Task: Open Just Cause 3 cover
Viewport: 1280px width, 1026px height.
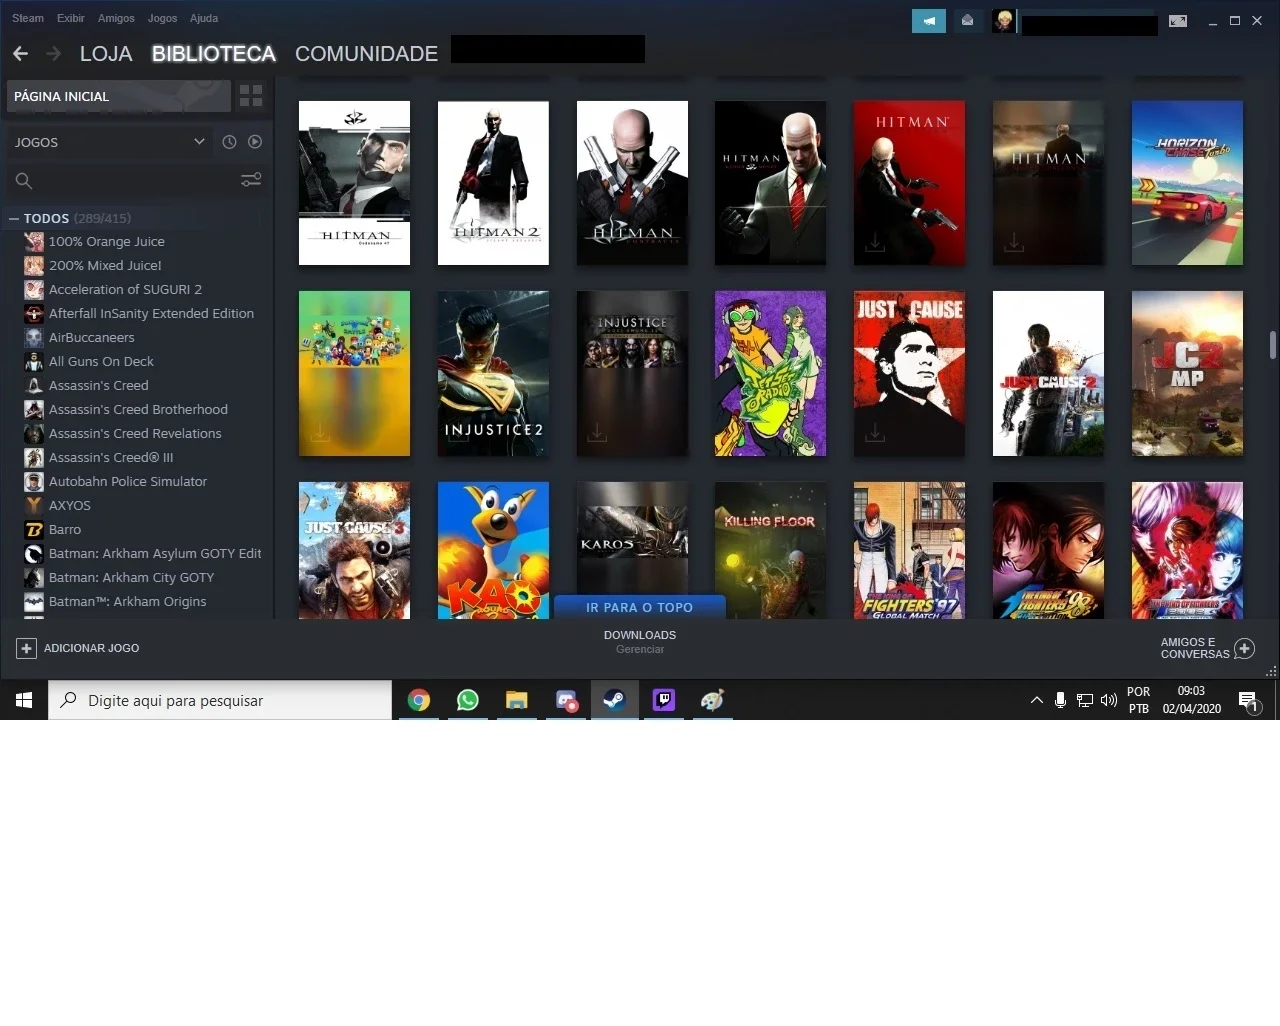Action: pos(354,550)
